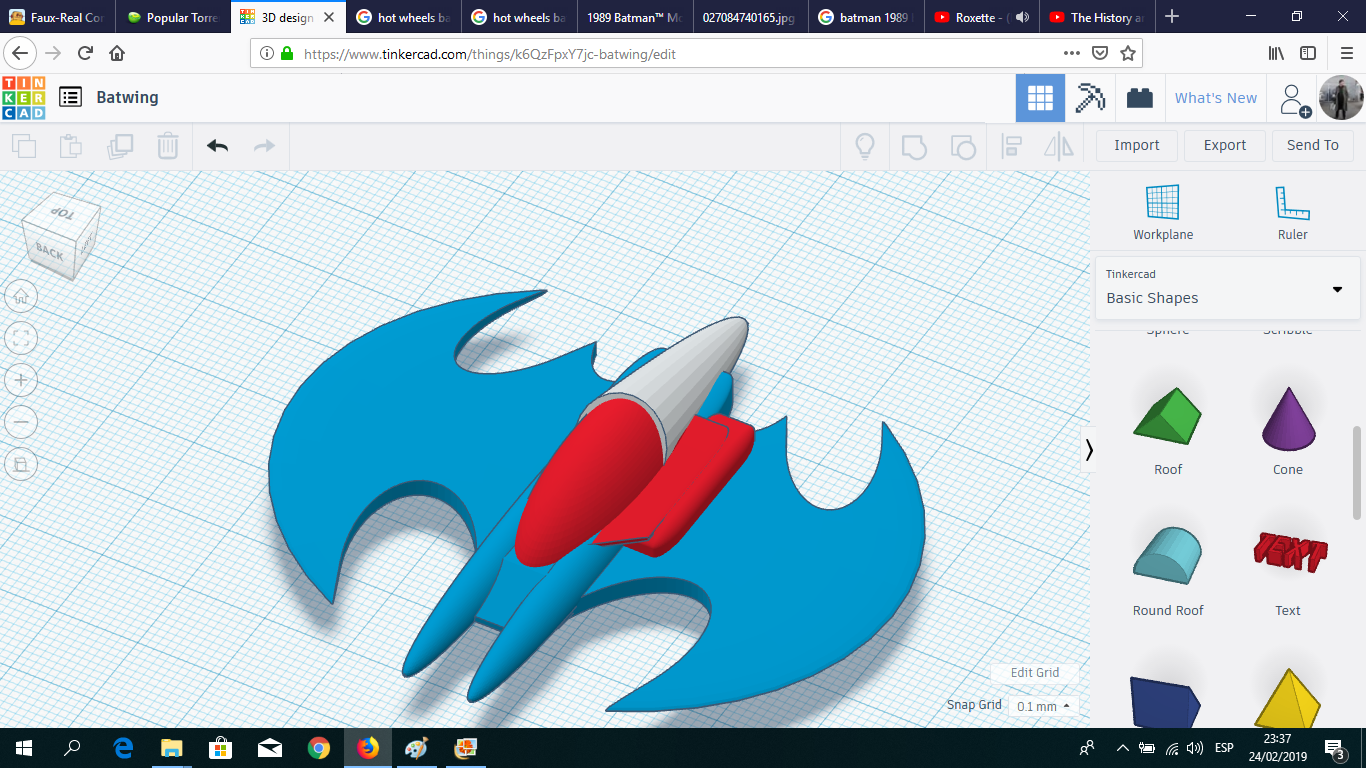Screen dimensions: 1366x768
Task: Switch to Bricks view
Action: click(1139, 98)
